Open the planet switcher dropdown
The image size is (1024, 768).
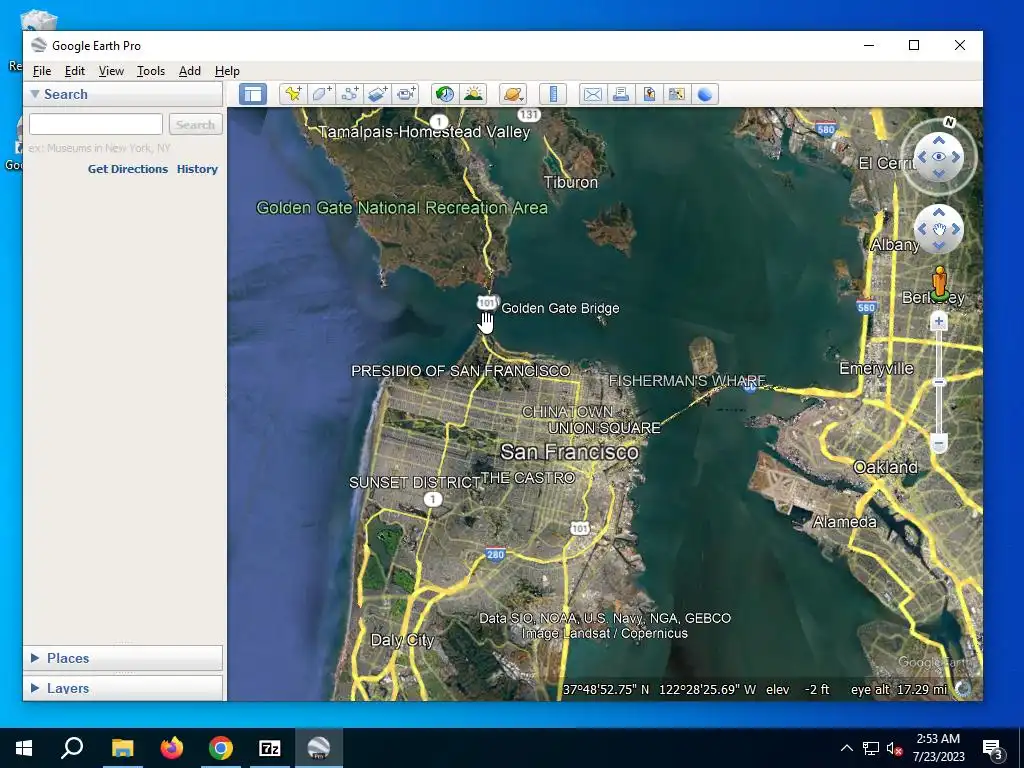513,94
